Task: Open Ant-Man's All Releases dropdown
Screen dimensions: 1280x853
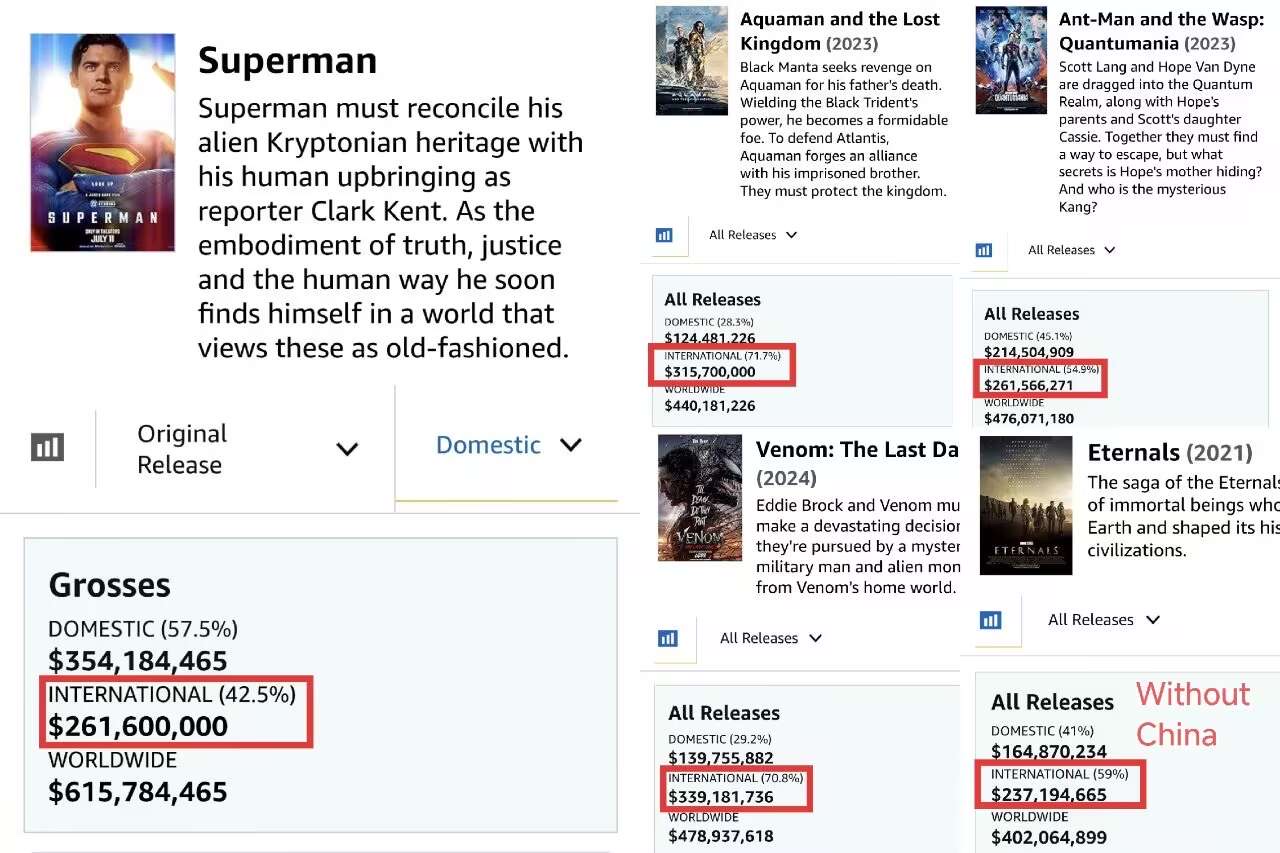Action: click(1072, 250)
